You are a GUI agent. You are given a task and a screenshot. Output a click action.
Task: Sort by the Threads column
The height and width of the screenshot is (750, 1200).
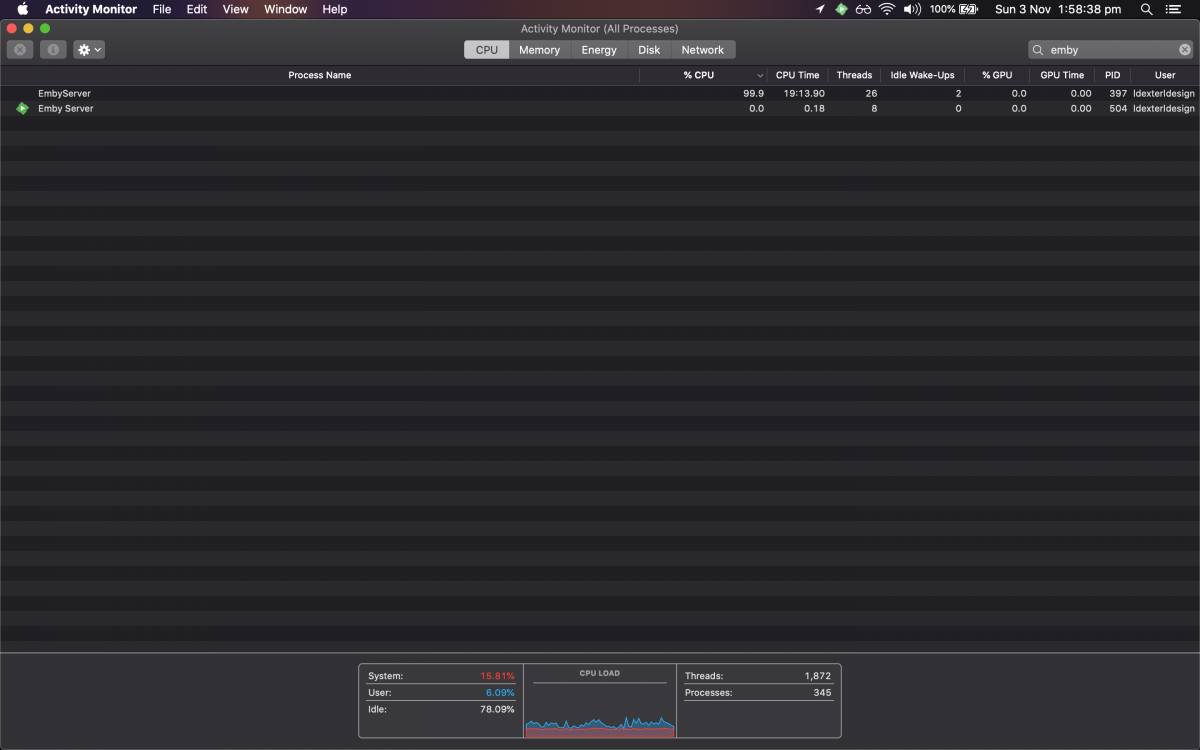click(854, 75)
